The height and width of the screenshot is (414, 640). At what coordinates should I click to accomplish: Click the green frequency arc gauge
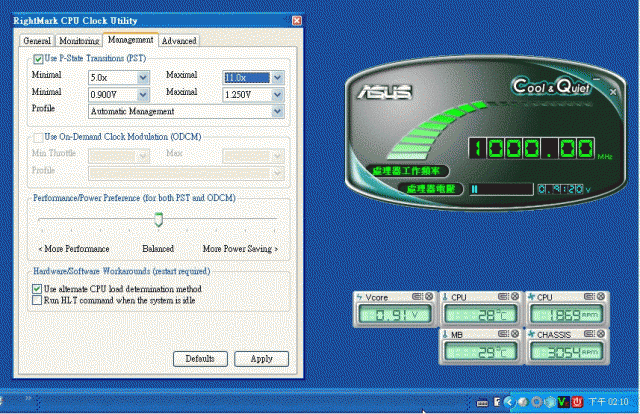(436, 130)
